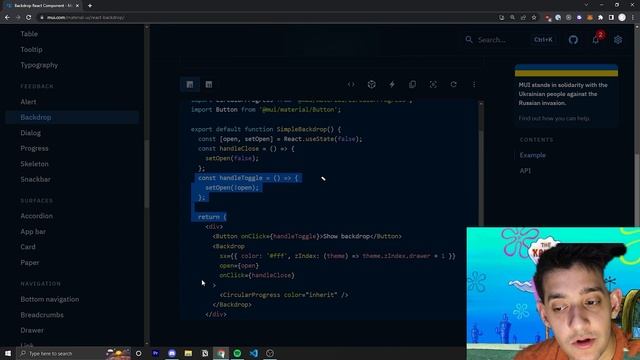Viewport: 640px width, 360px height.
Task: Open the Chrome three-dot menu
Action: tap(633, 18)
